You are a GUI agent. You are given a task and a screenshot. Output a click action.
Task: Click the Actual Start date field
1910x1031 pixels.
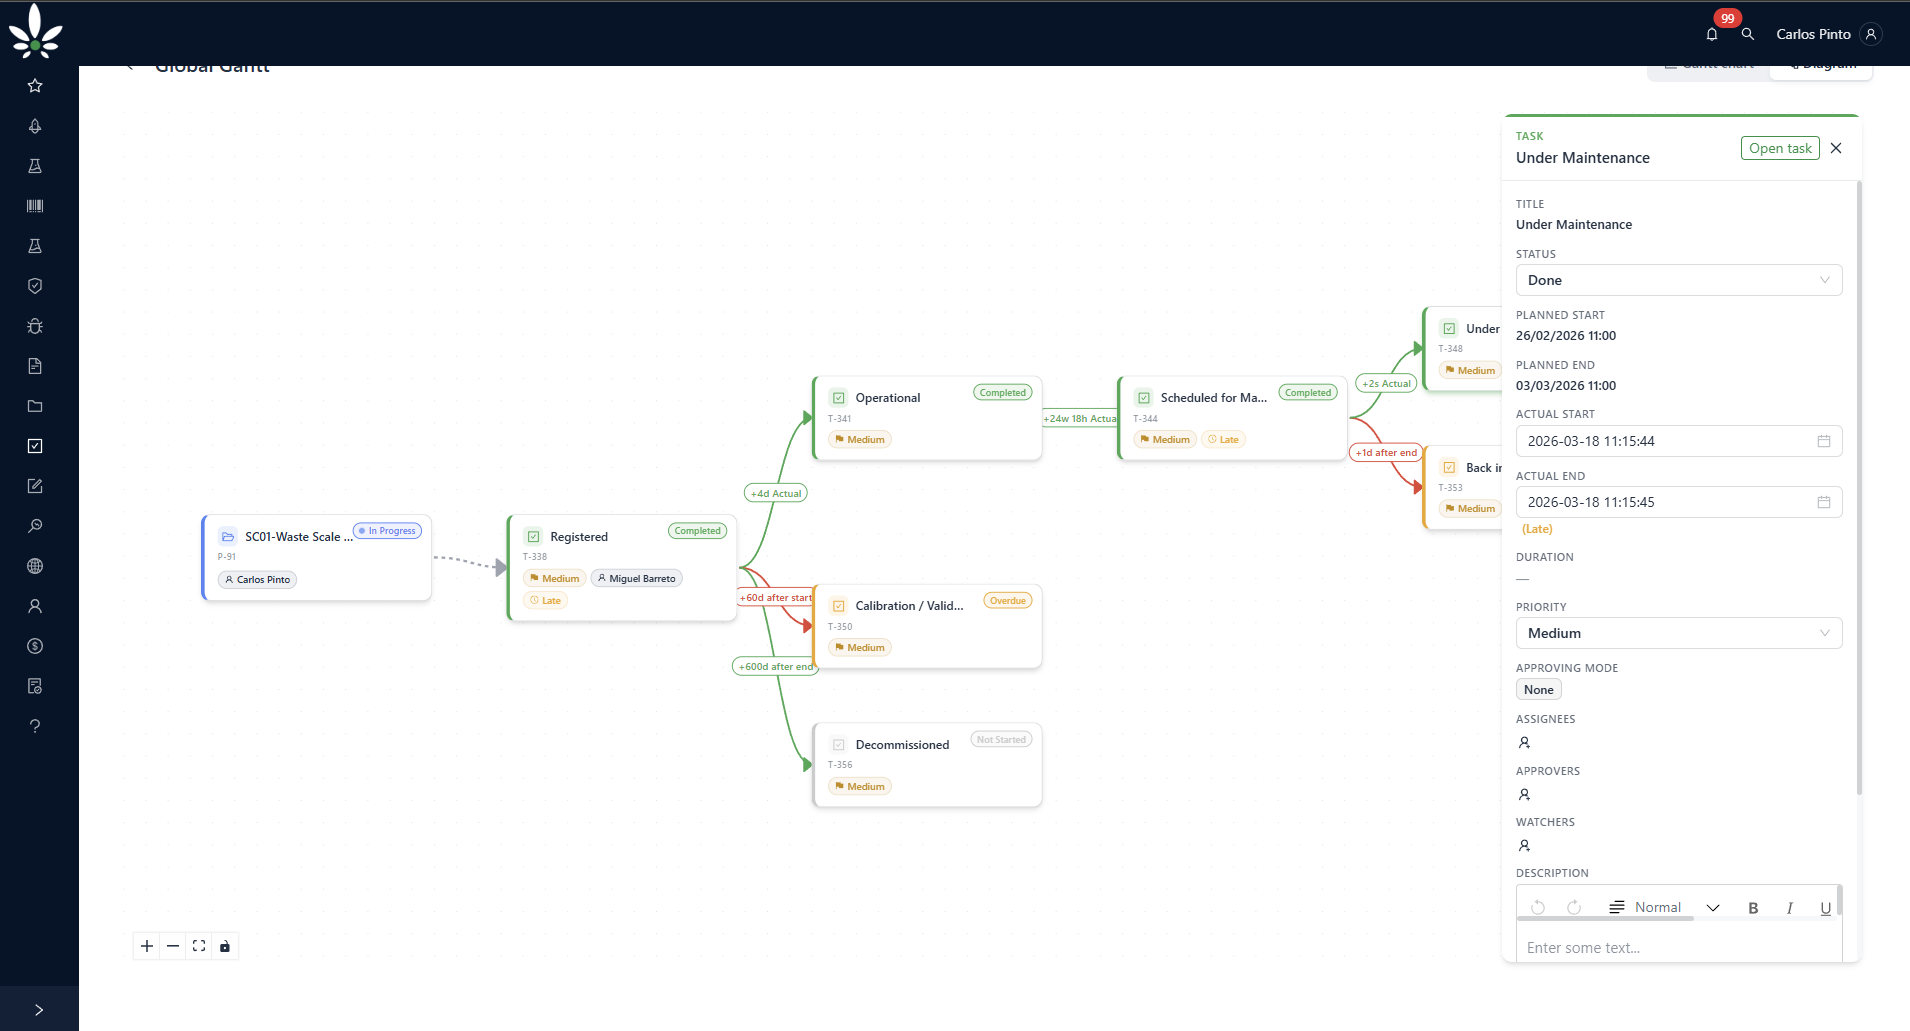point(1679,441)
